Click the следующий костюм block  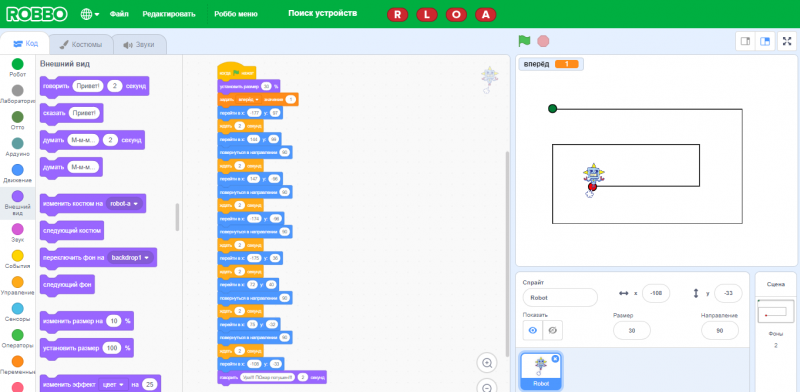pos(71,231)
